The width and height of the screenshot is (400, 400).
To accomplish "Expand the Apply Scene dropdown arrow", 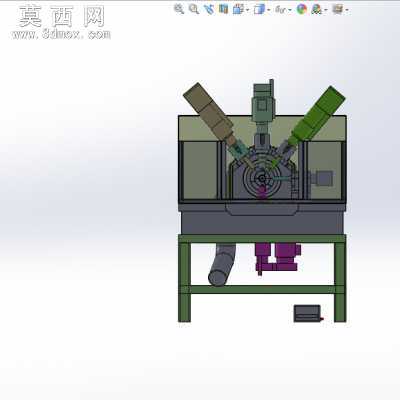I will [x=326, y=10].
